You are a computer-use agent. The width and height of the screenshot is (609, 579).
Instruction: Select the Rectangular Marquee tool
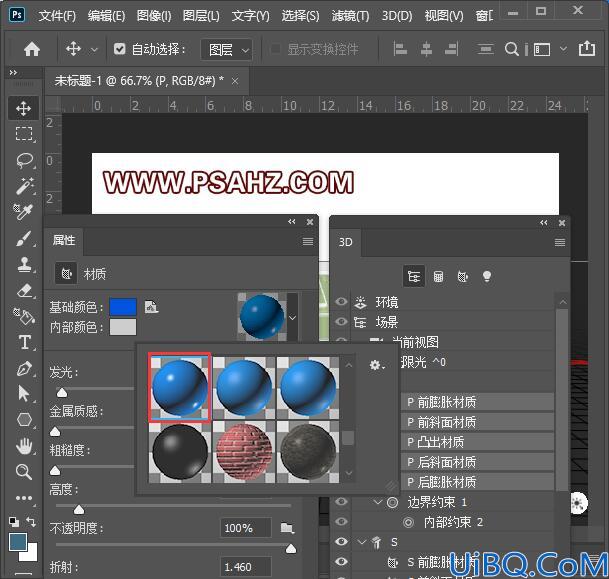point(24,134)
